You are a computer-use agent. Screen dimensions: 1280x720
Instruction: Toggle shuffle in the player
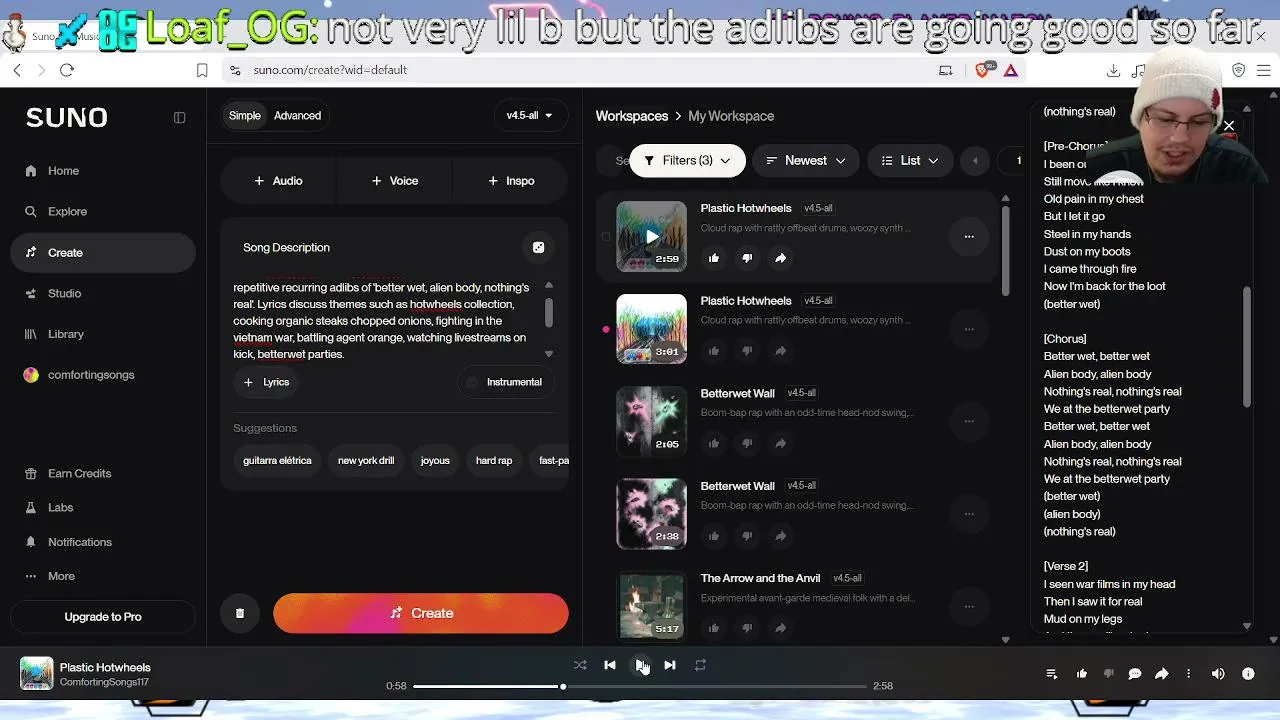(580, 665)
